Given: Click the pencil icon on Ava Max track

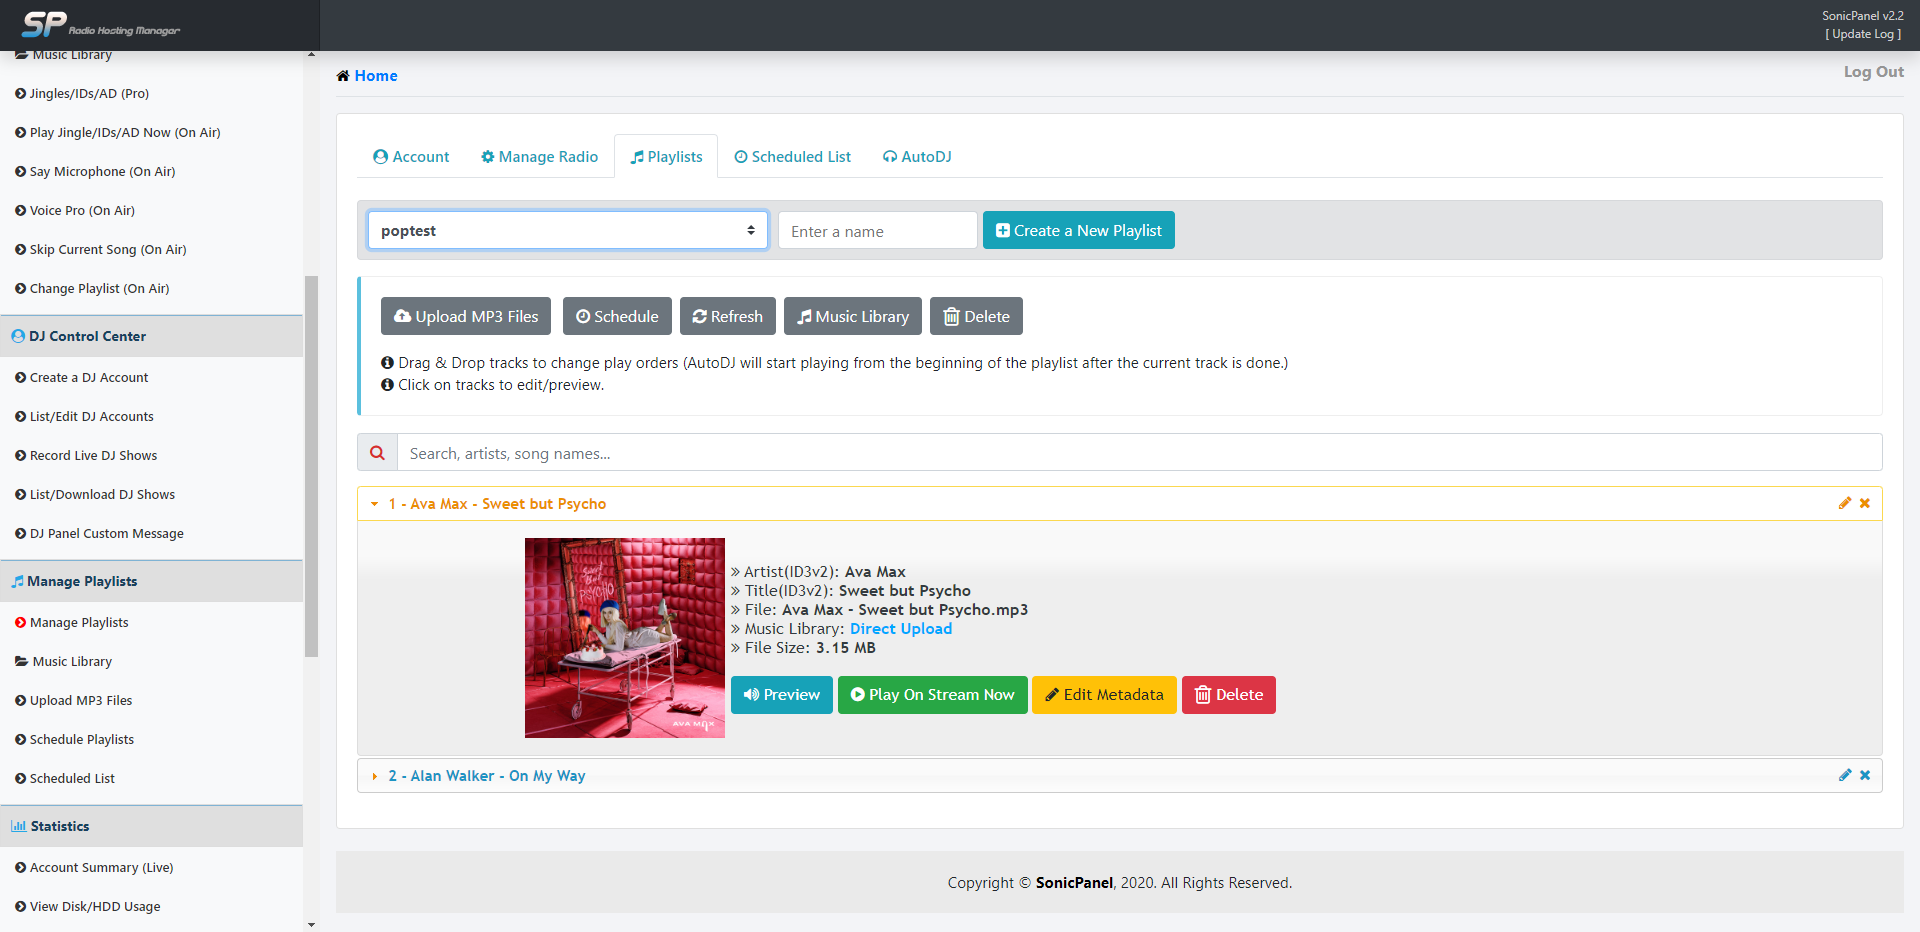Looking at the screenshot, I should click(x=1844, y=503).
